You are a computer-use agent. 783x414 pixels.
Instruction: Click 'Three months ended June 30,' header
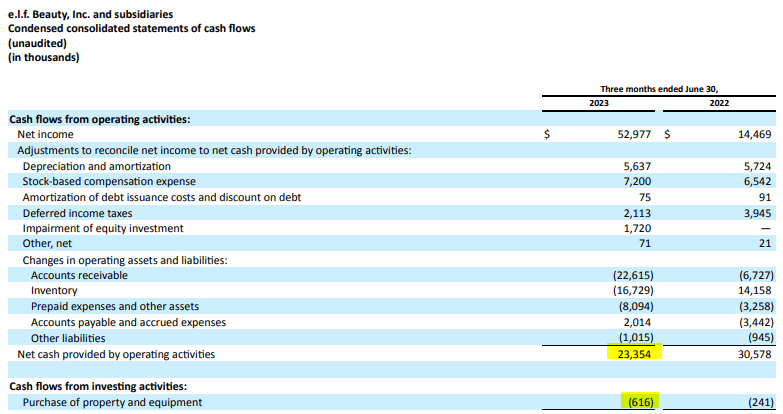(x=659, y=89)
